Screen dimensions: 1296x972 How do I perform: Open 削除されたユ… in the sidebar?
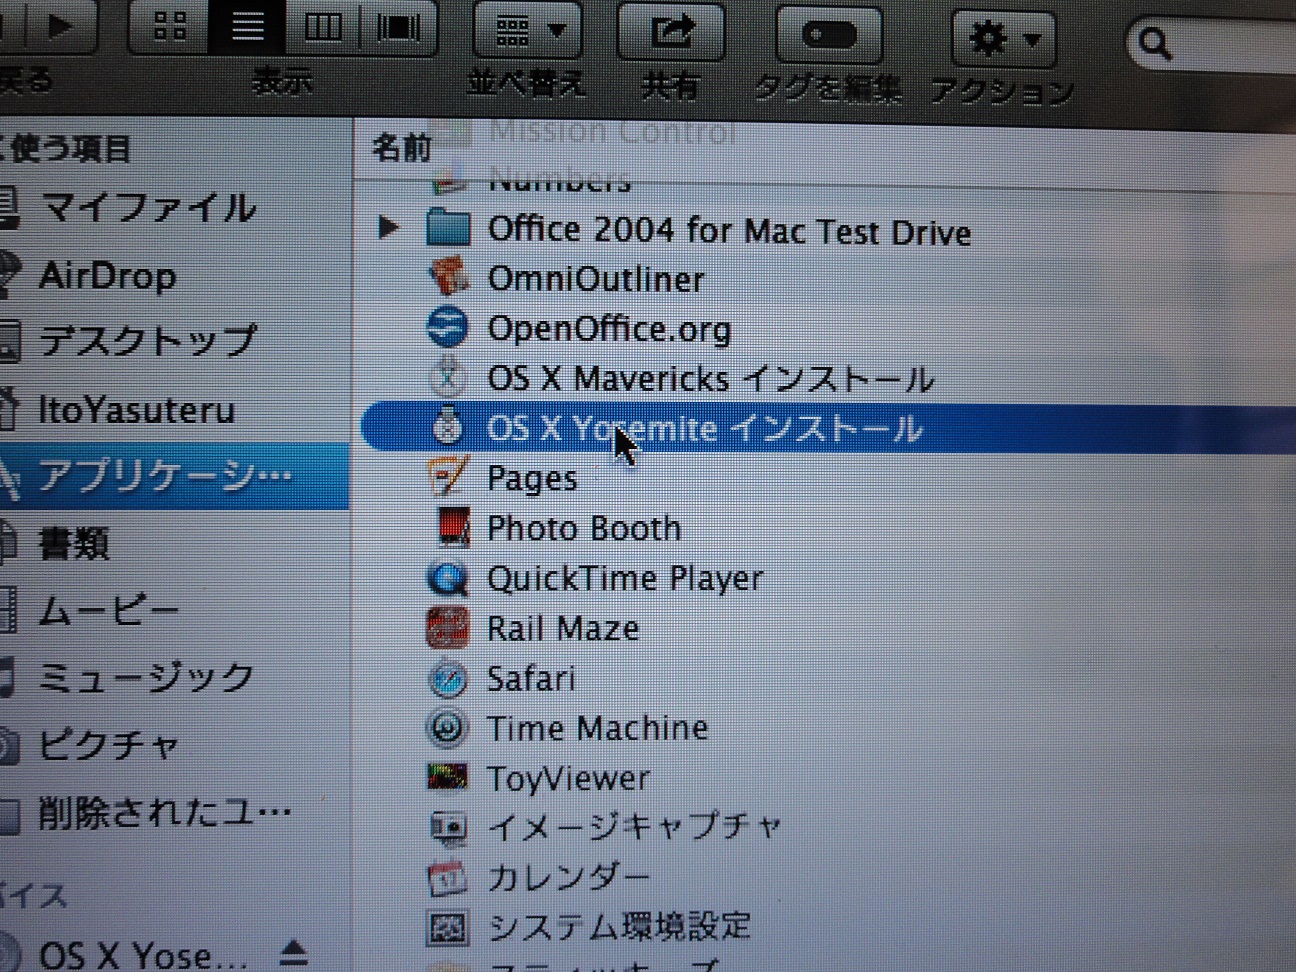(x=165, y=812)
